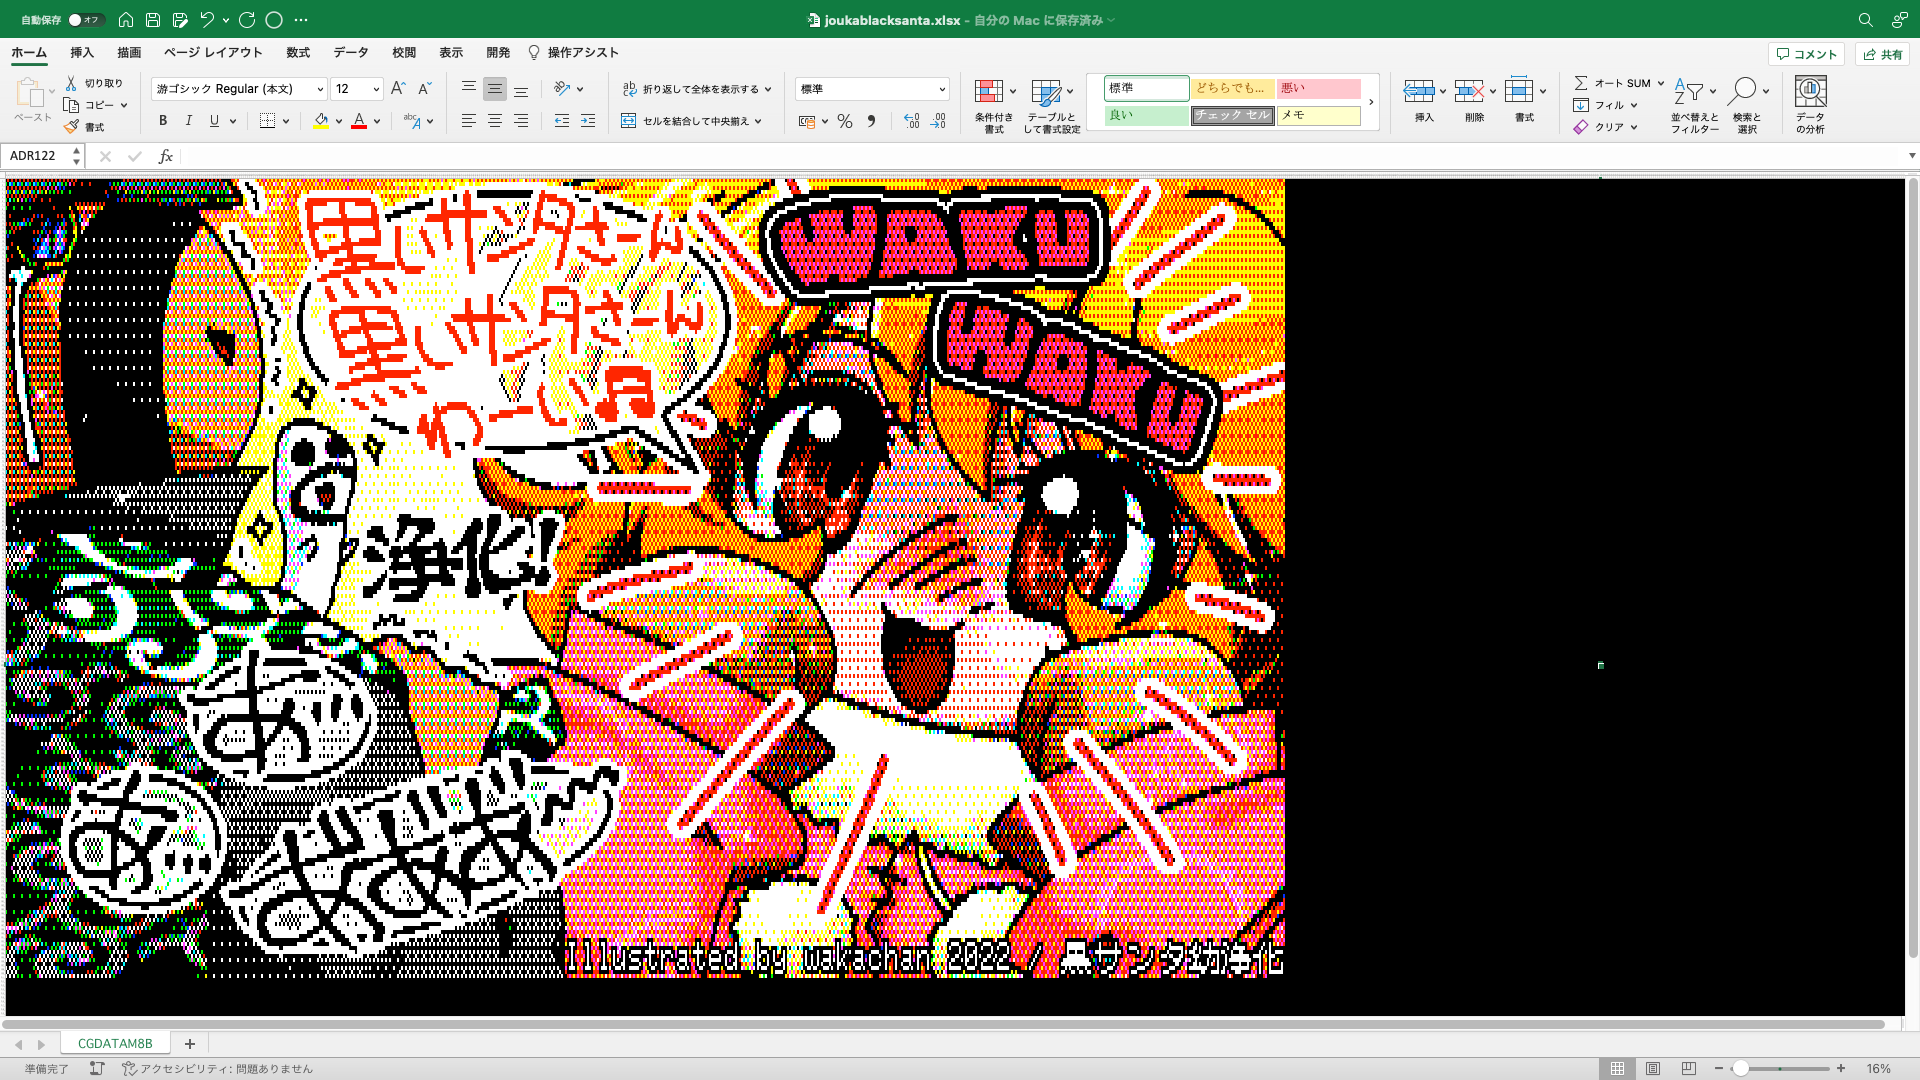Open テーブルとして書式設定 table format
Image resolution: width=1920 pixels, height=1080 pixels.
pos(1052,105)
